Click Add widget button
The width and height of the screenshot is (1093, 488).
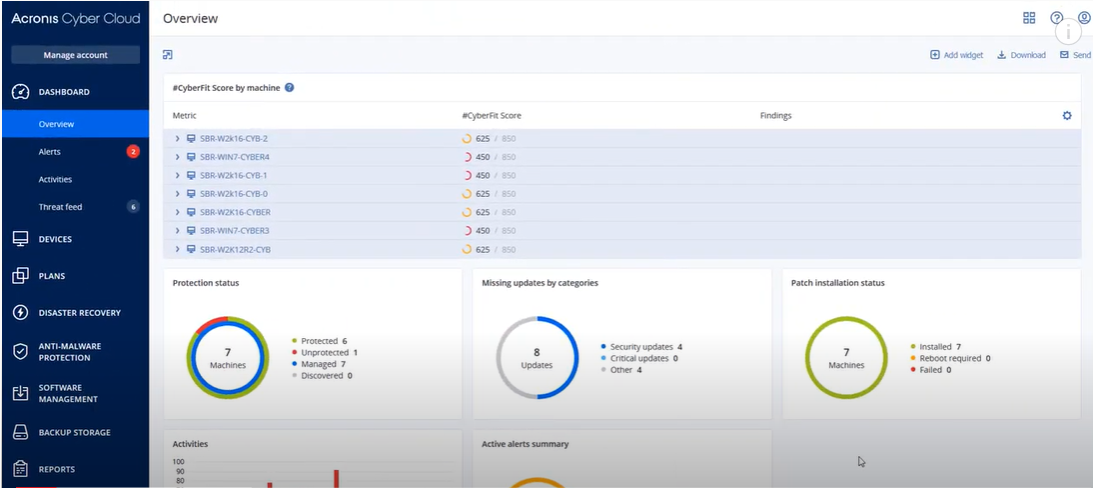[x=956, y=55]
